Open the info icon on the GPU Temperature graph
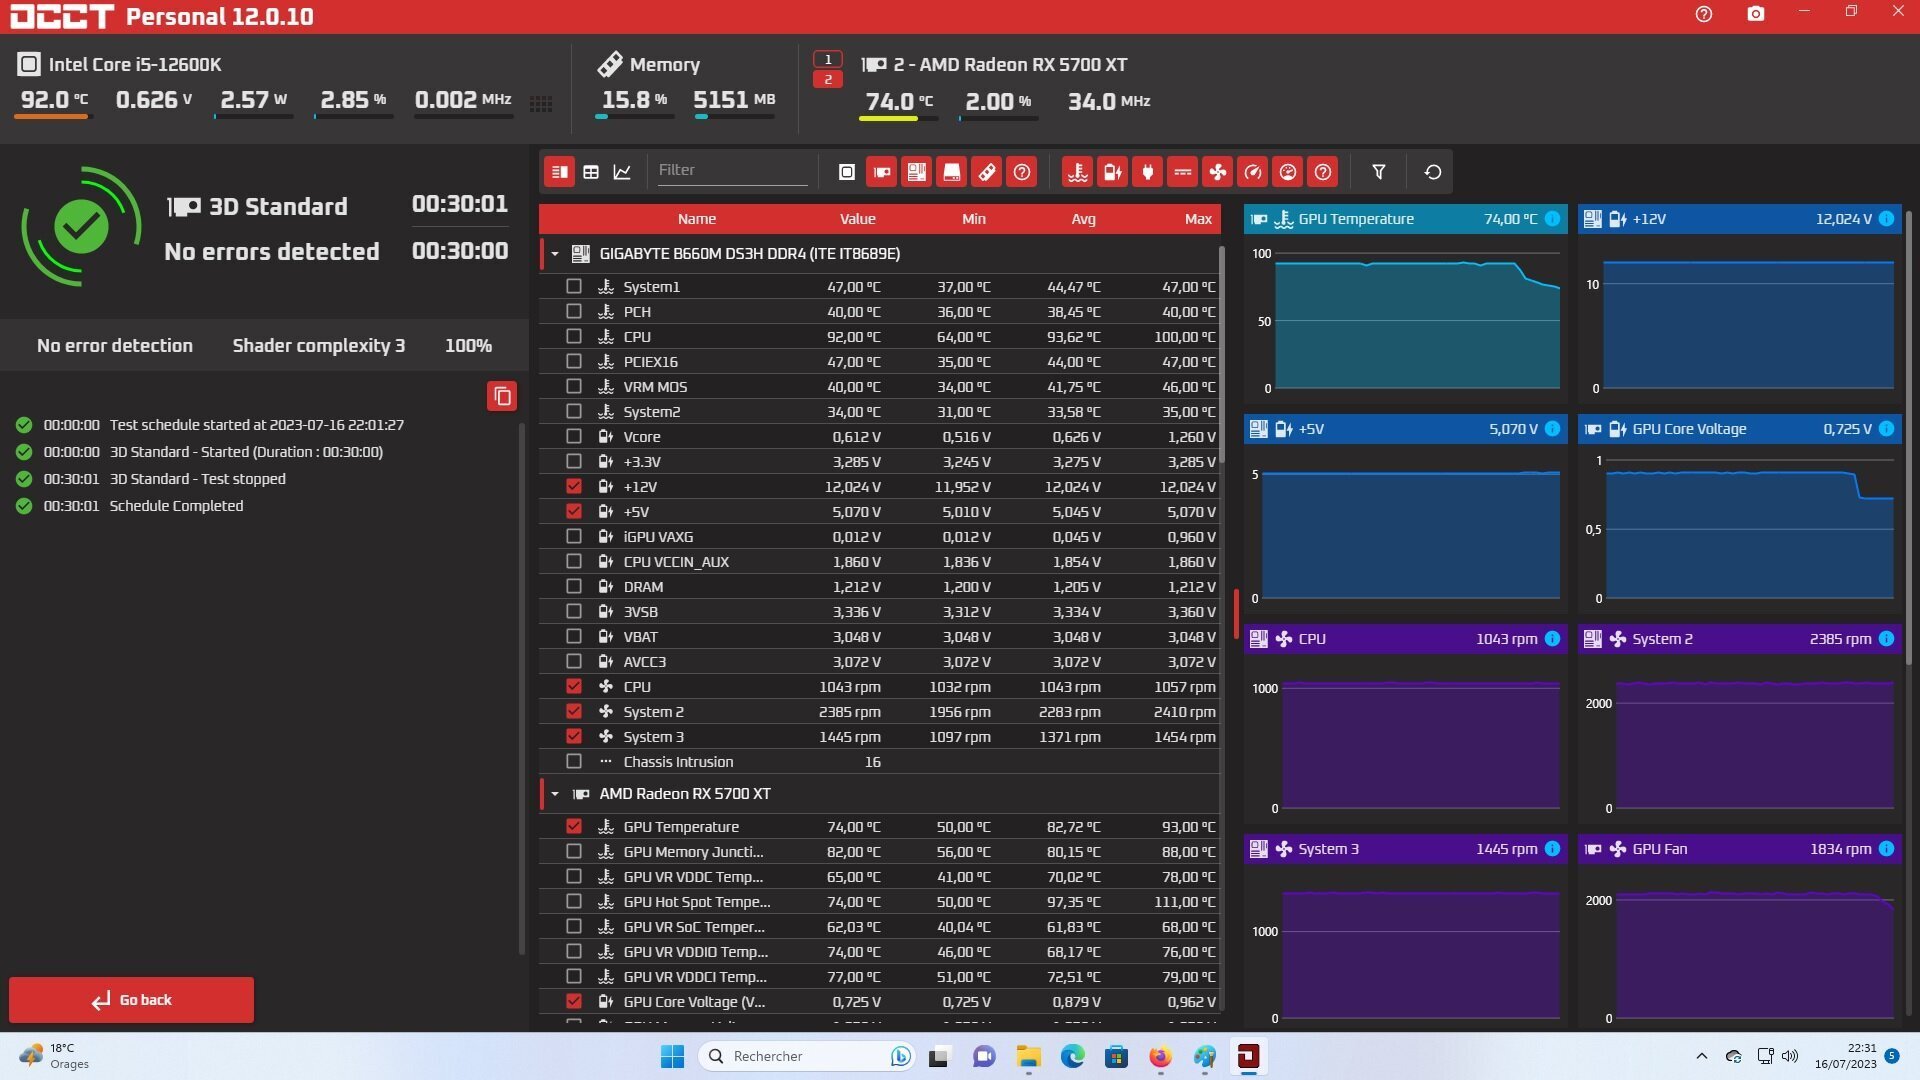Screen dimensions: 1920x1080 click(x=1552, y=219)
